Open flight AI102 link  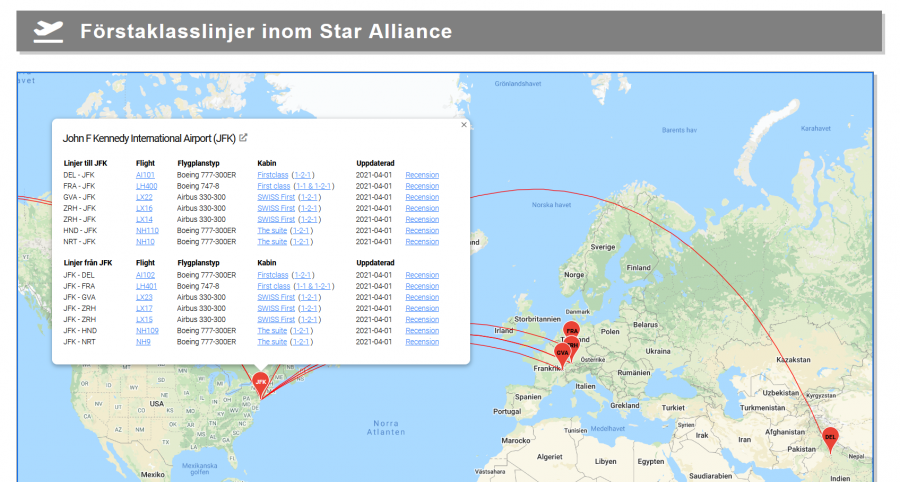[145, 275]
